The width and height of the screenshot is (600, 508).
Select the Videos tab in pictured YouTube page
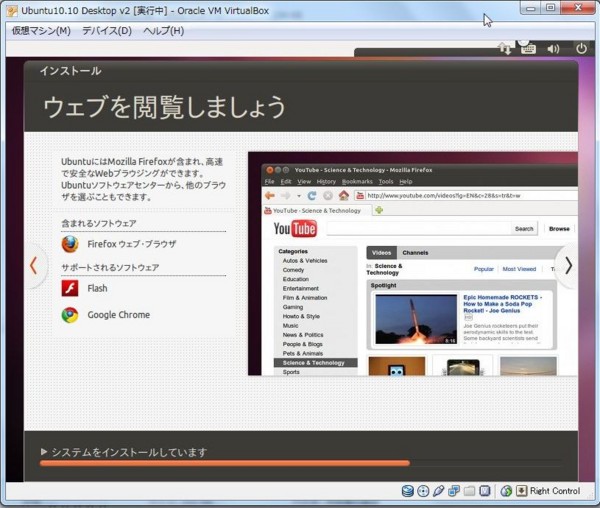(x=382, y=253)
